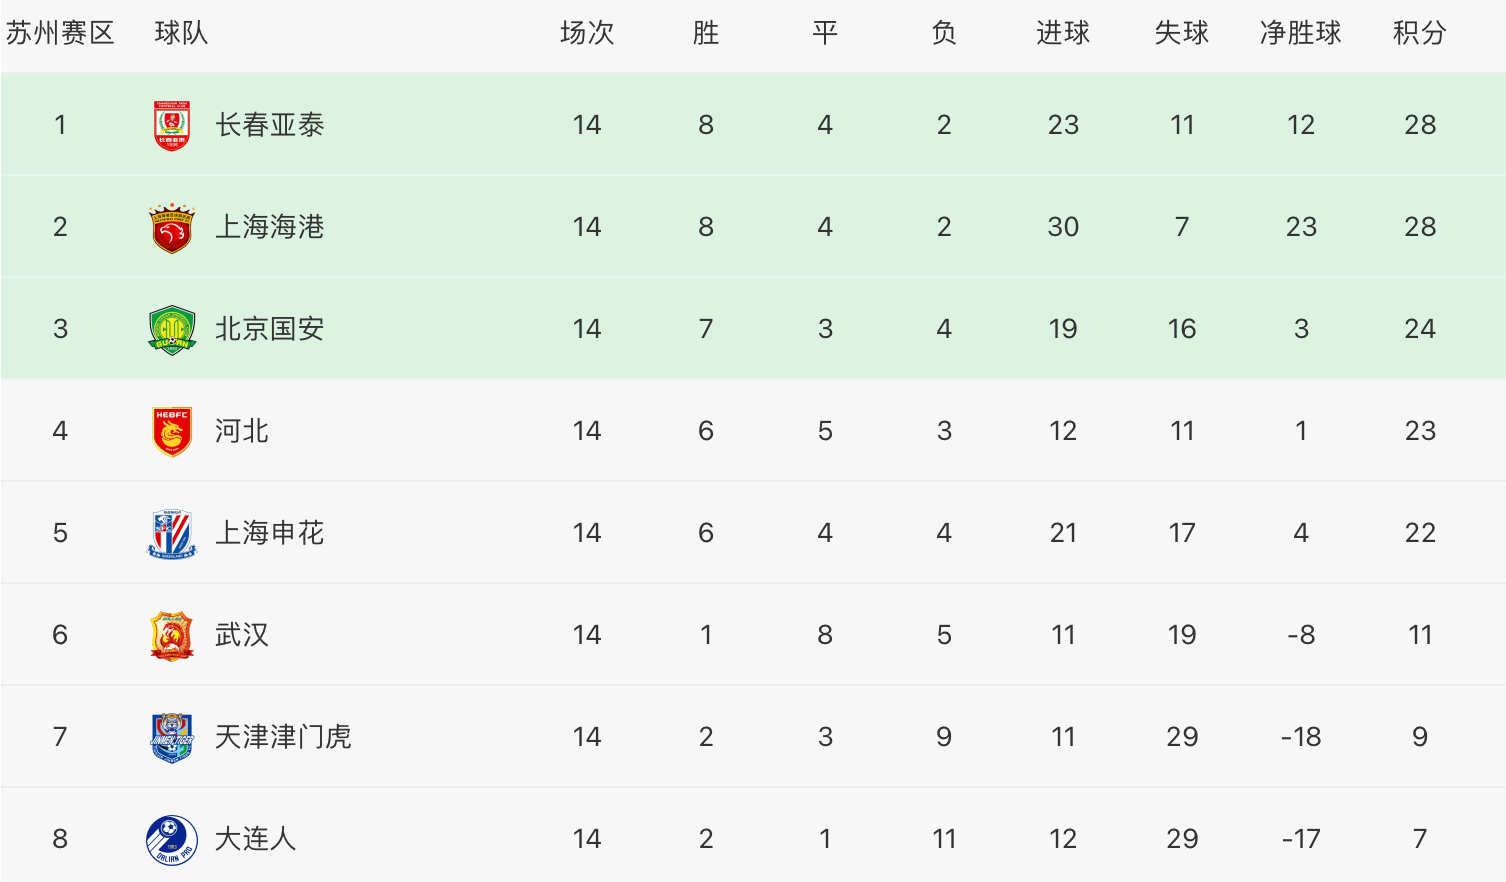Select the 北京国安 team name
The height and width of the screenshot is (882, 1506).
[270, 329]
